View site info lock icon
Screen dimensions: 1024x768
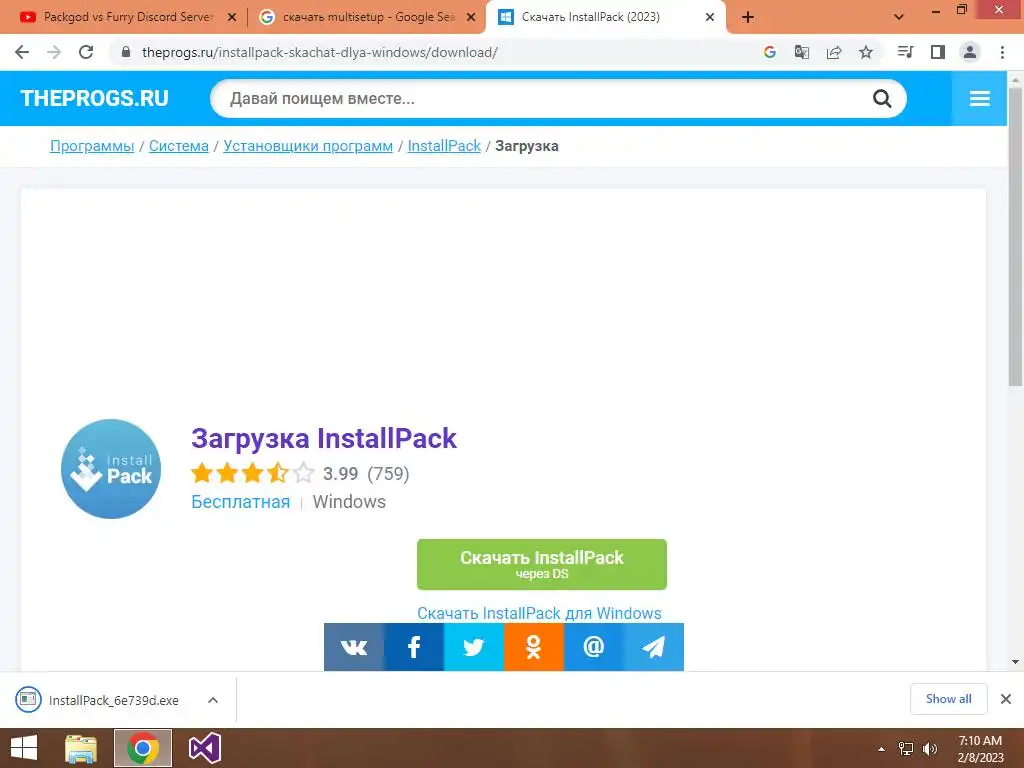pos(126,52)
